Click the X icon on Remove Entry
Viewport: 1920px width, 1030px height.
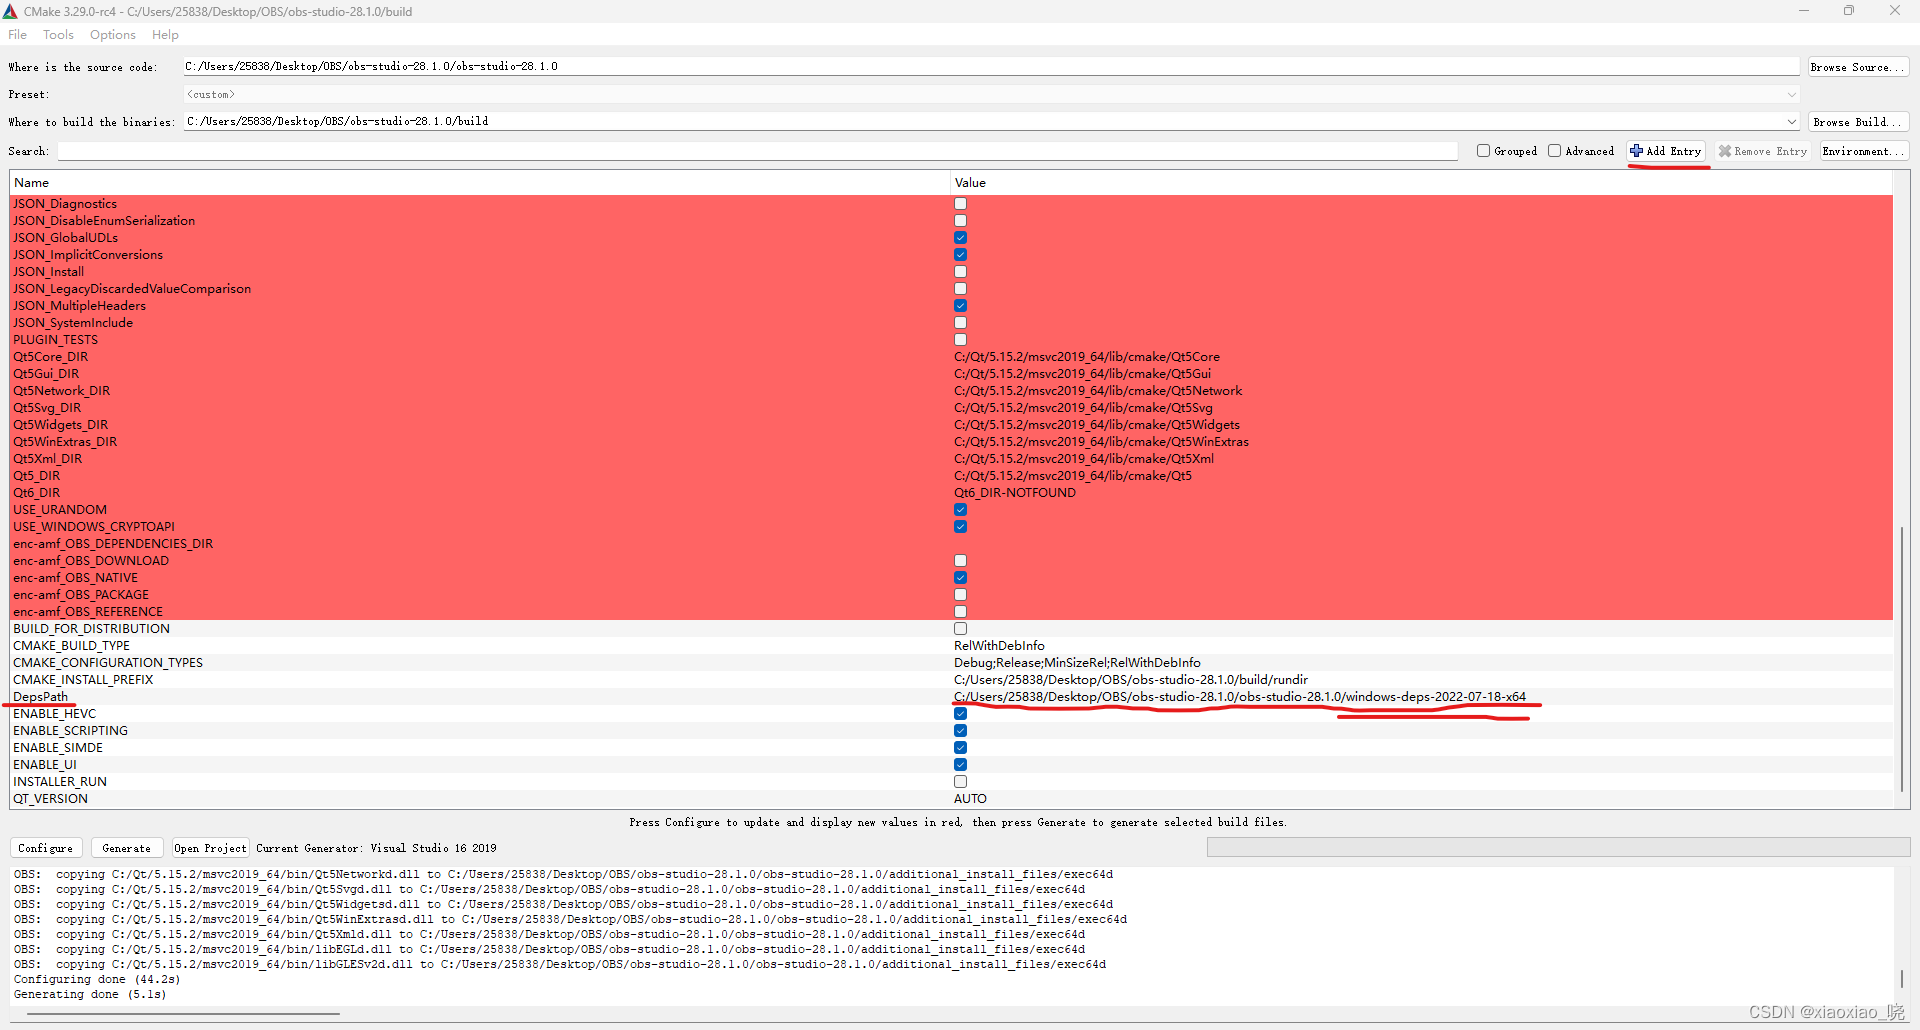coord(1725,151)
